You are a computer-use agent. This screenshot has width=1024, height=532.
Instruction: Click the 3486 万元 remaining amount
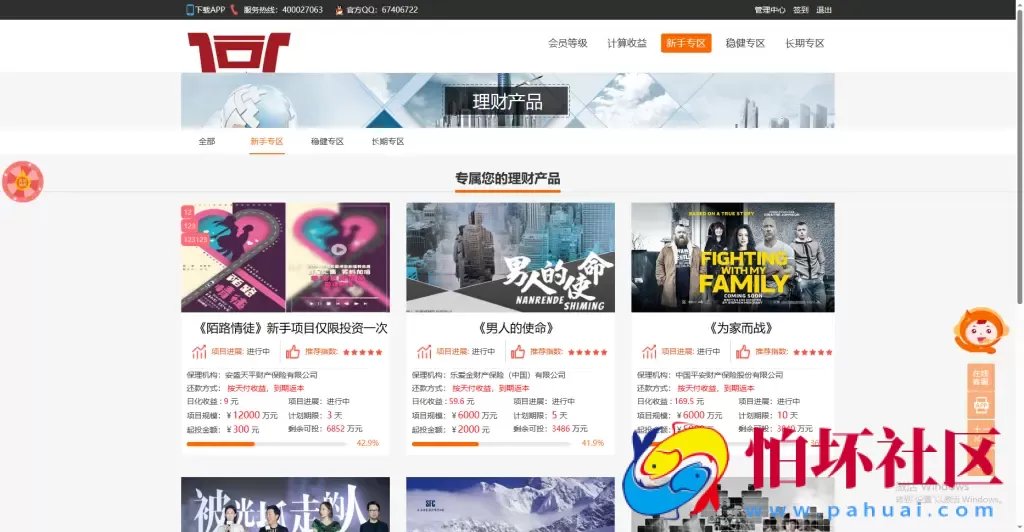569,429
